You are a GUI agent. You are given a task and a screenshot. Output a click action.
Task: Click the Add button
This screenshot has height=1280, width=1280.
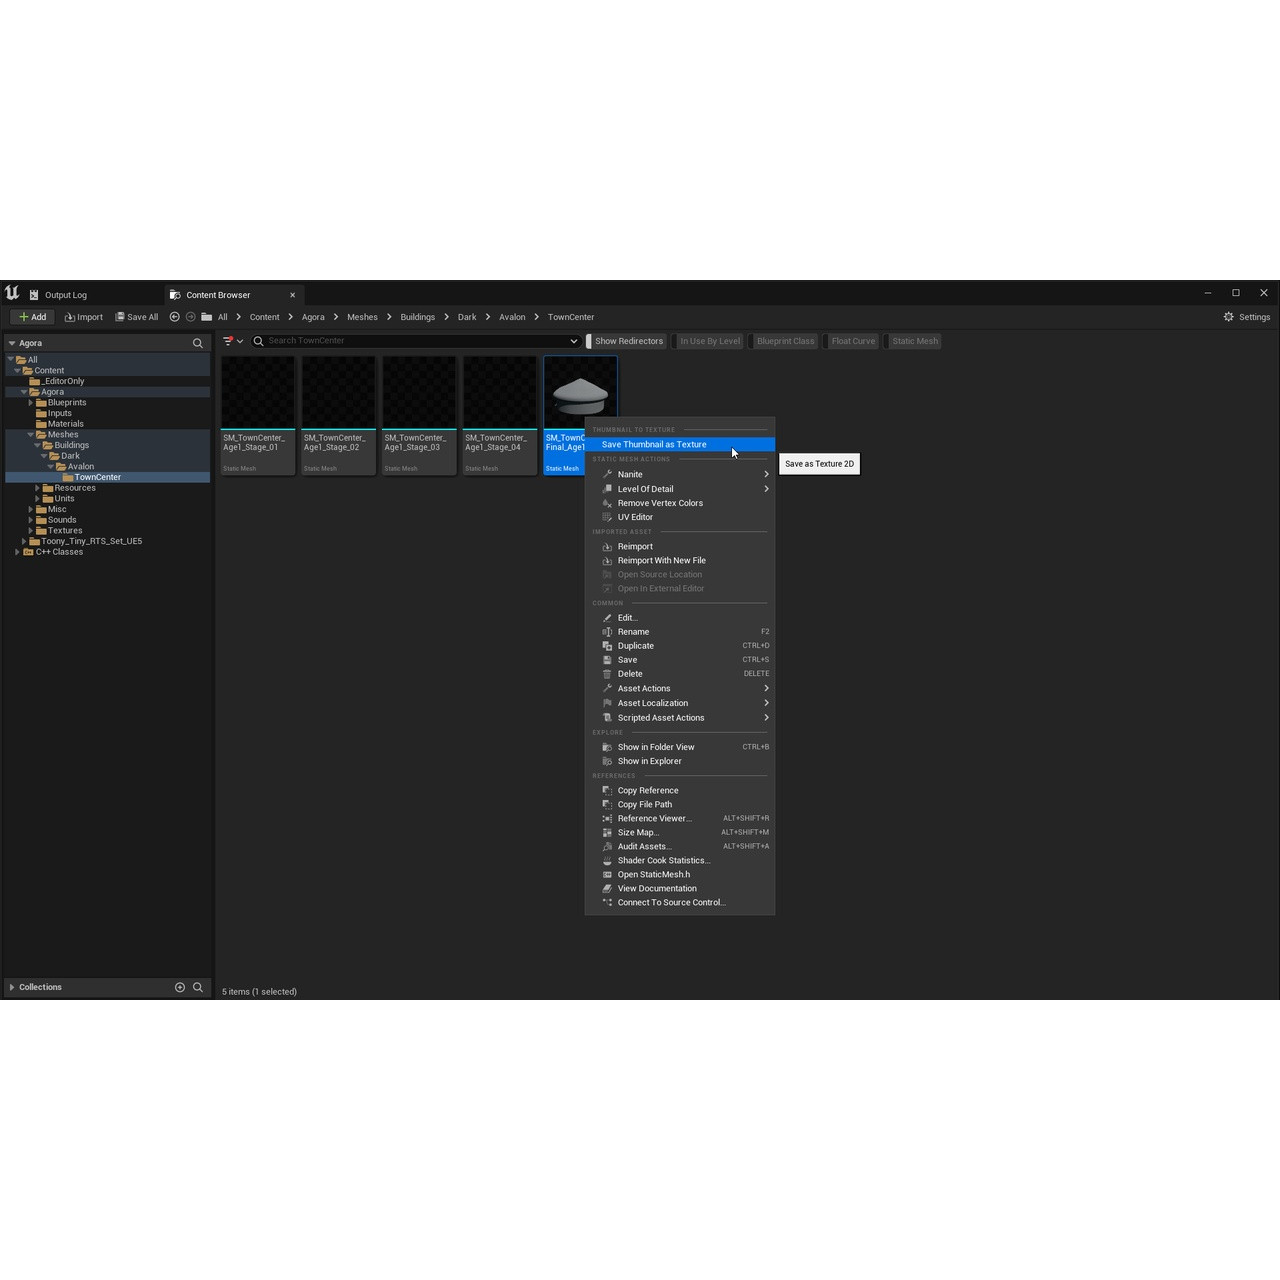click(32, 317)
